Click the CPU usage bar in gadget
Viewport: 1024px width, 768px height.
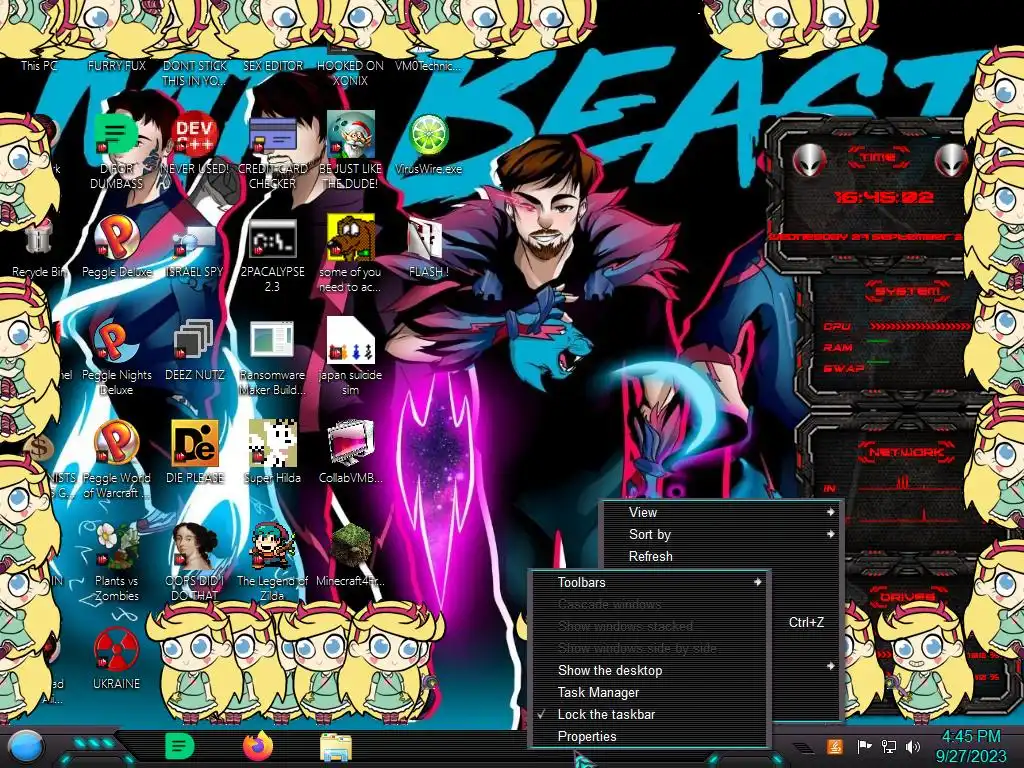click(x=921, y=326)
